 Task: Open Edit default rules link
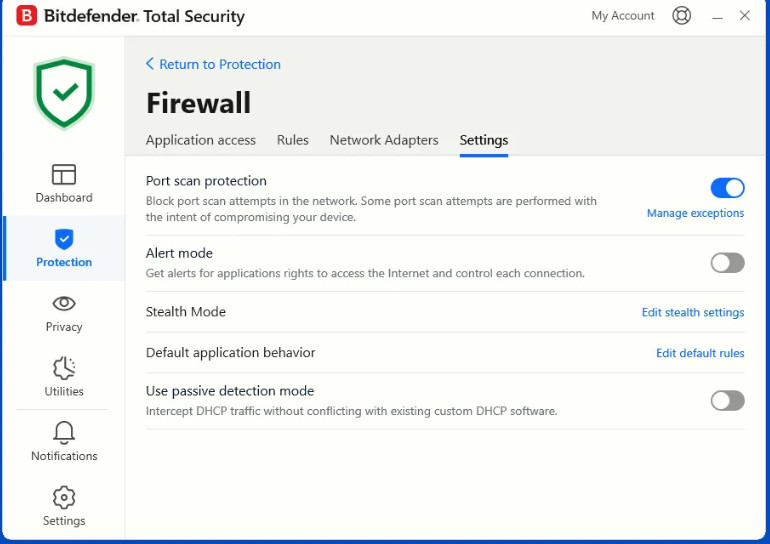(700, 353)
